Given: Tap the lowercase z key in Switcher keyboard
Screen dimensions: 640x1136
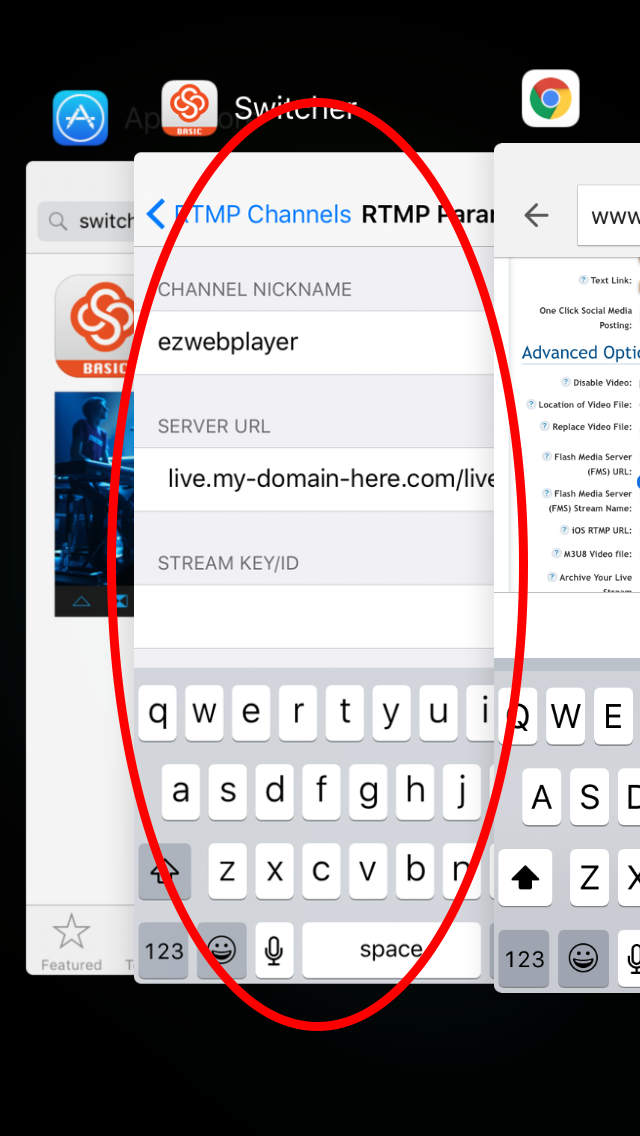Looking at the screenshot, I should pyautogui.click(x=228, y=871).
